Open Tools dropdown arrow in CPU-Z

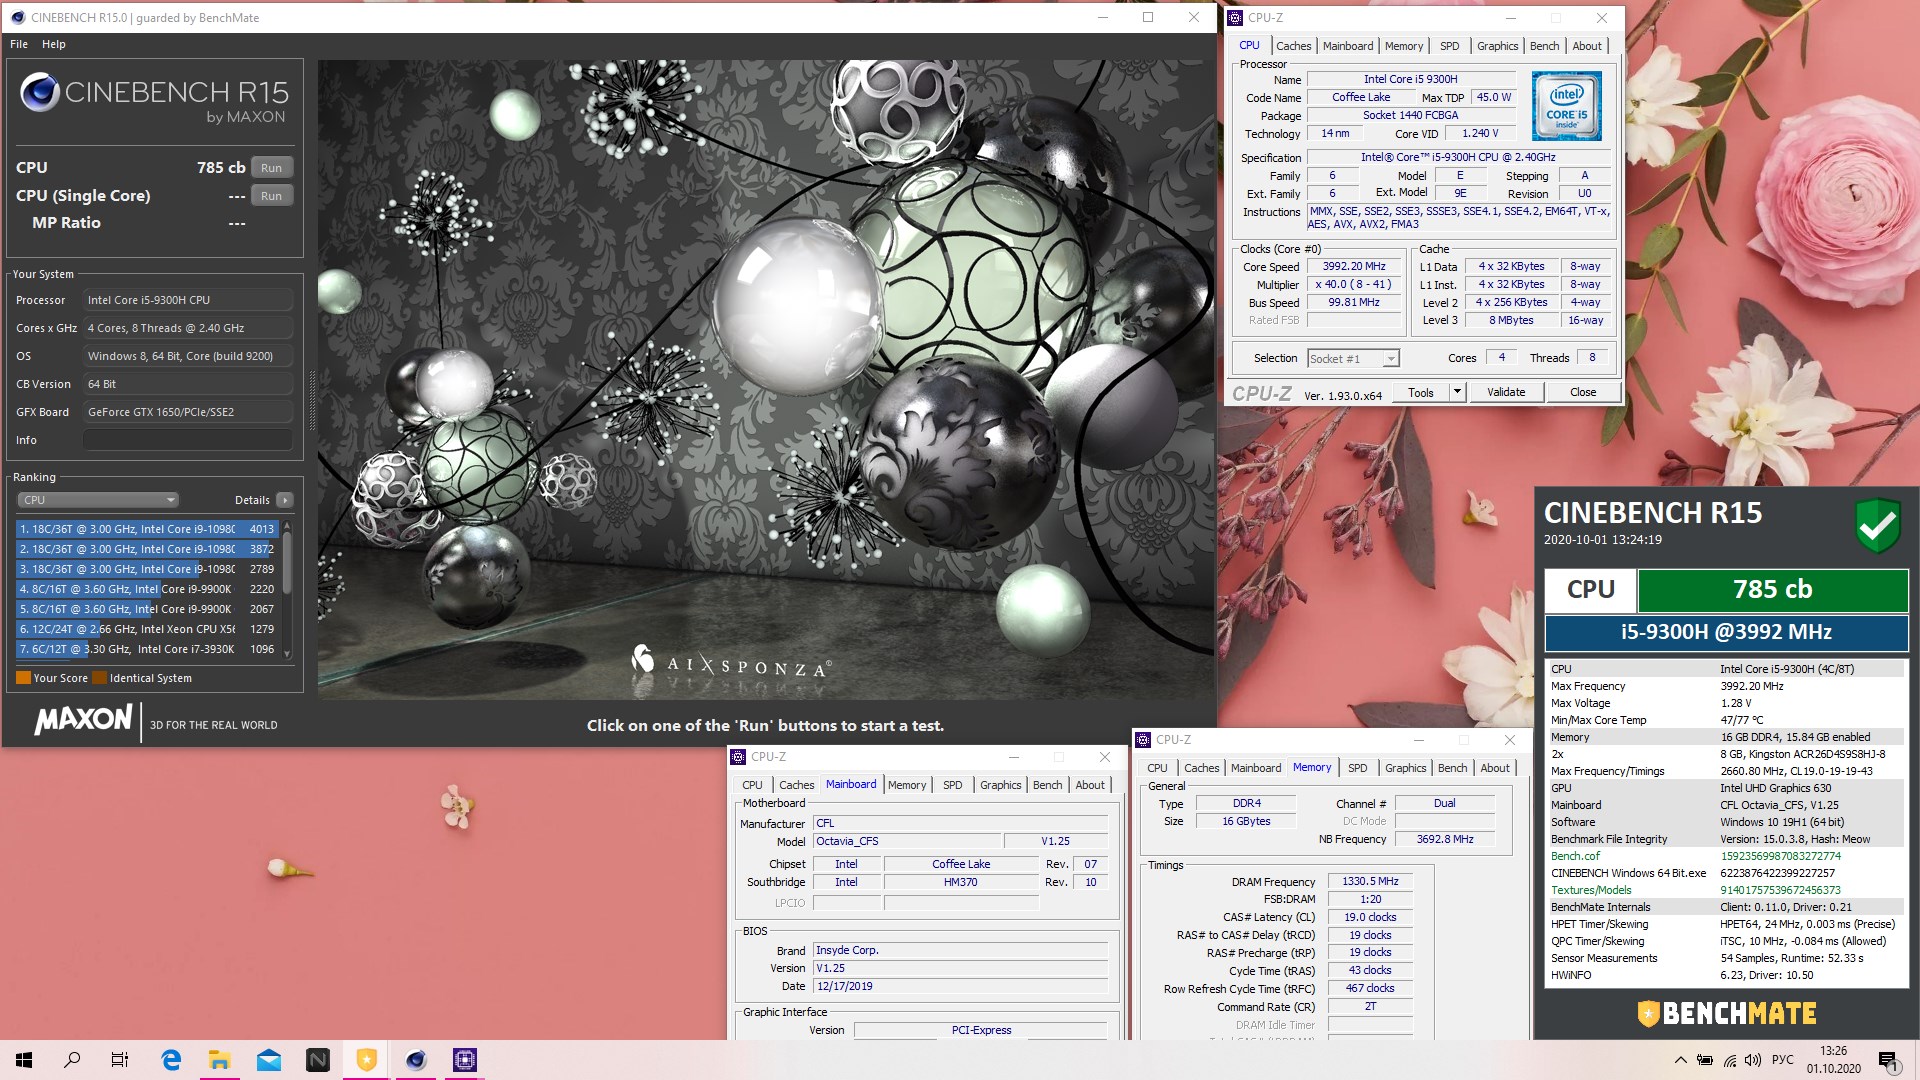1458,393
